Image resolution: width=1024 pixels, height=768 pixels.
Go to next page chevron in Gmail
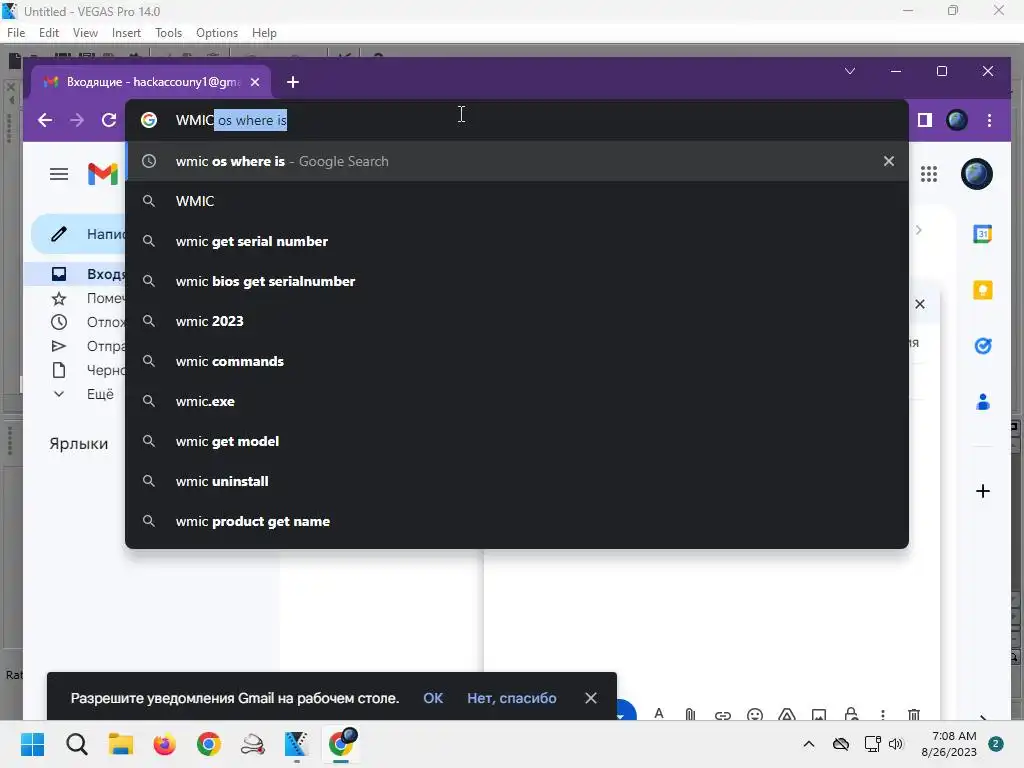point(919,230)
